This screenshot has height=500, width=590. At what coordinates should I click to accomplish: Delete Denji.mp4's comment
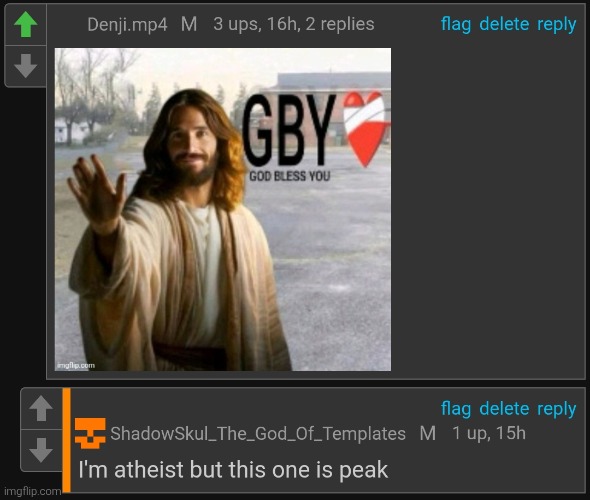click(504, 24)
